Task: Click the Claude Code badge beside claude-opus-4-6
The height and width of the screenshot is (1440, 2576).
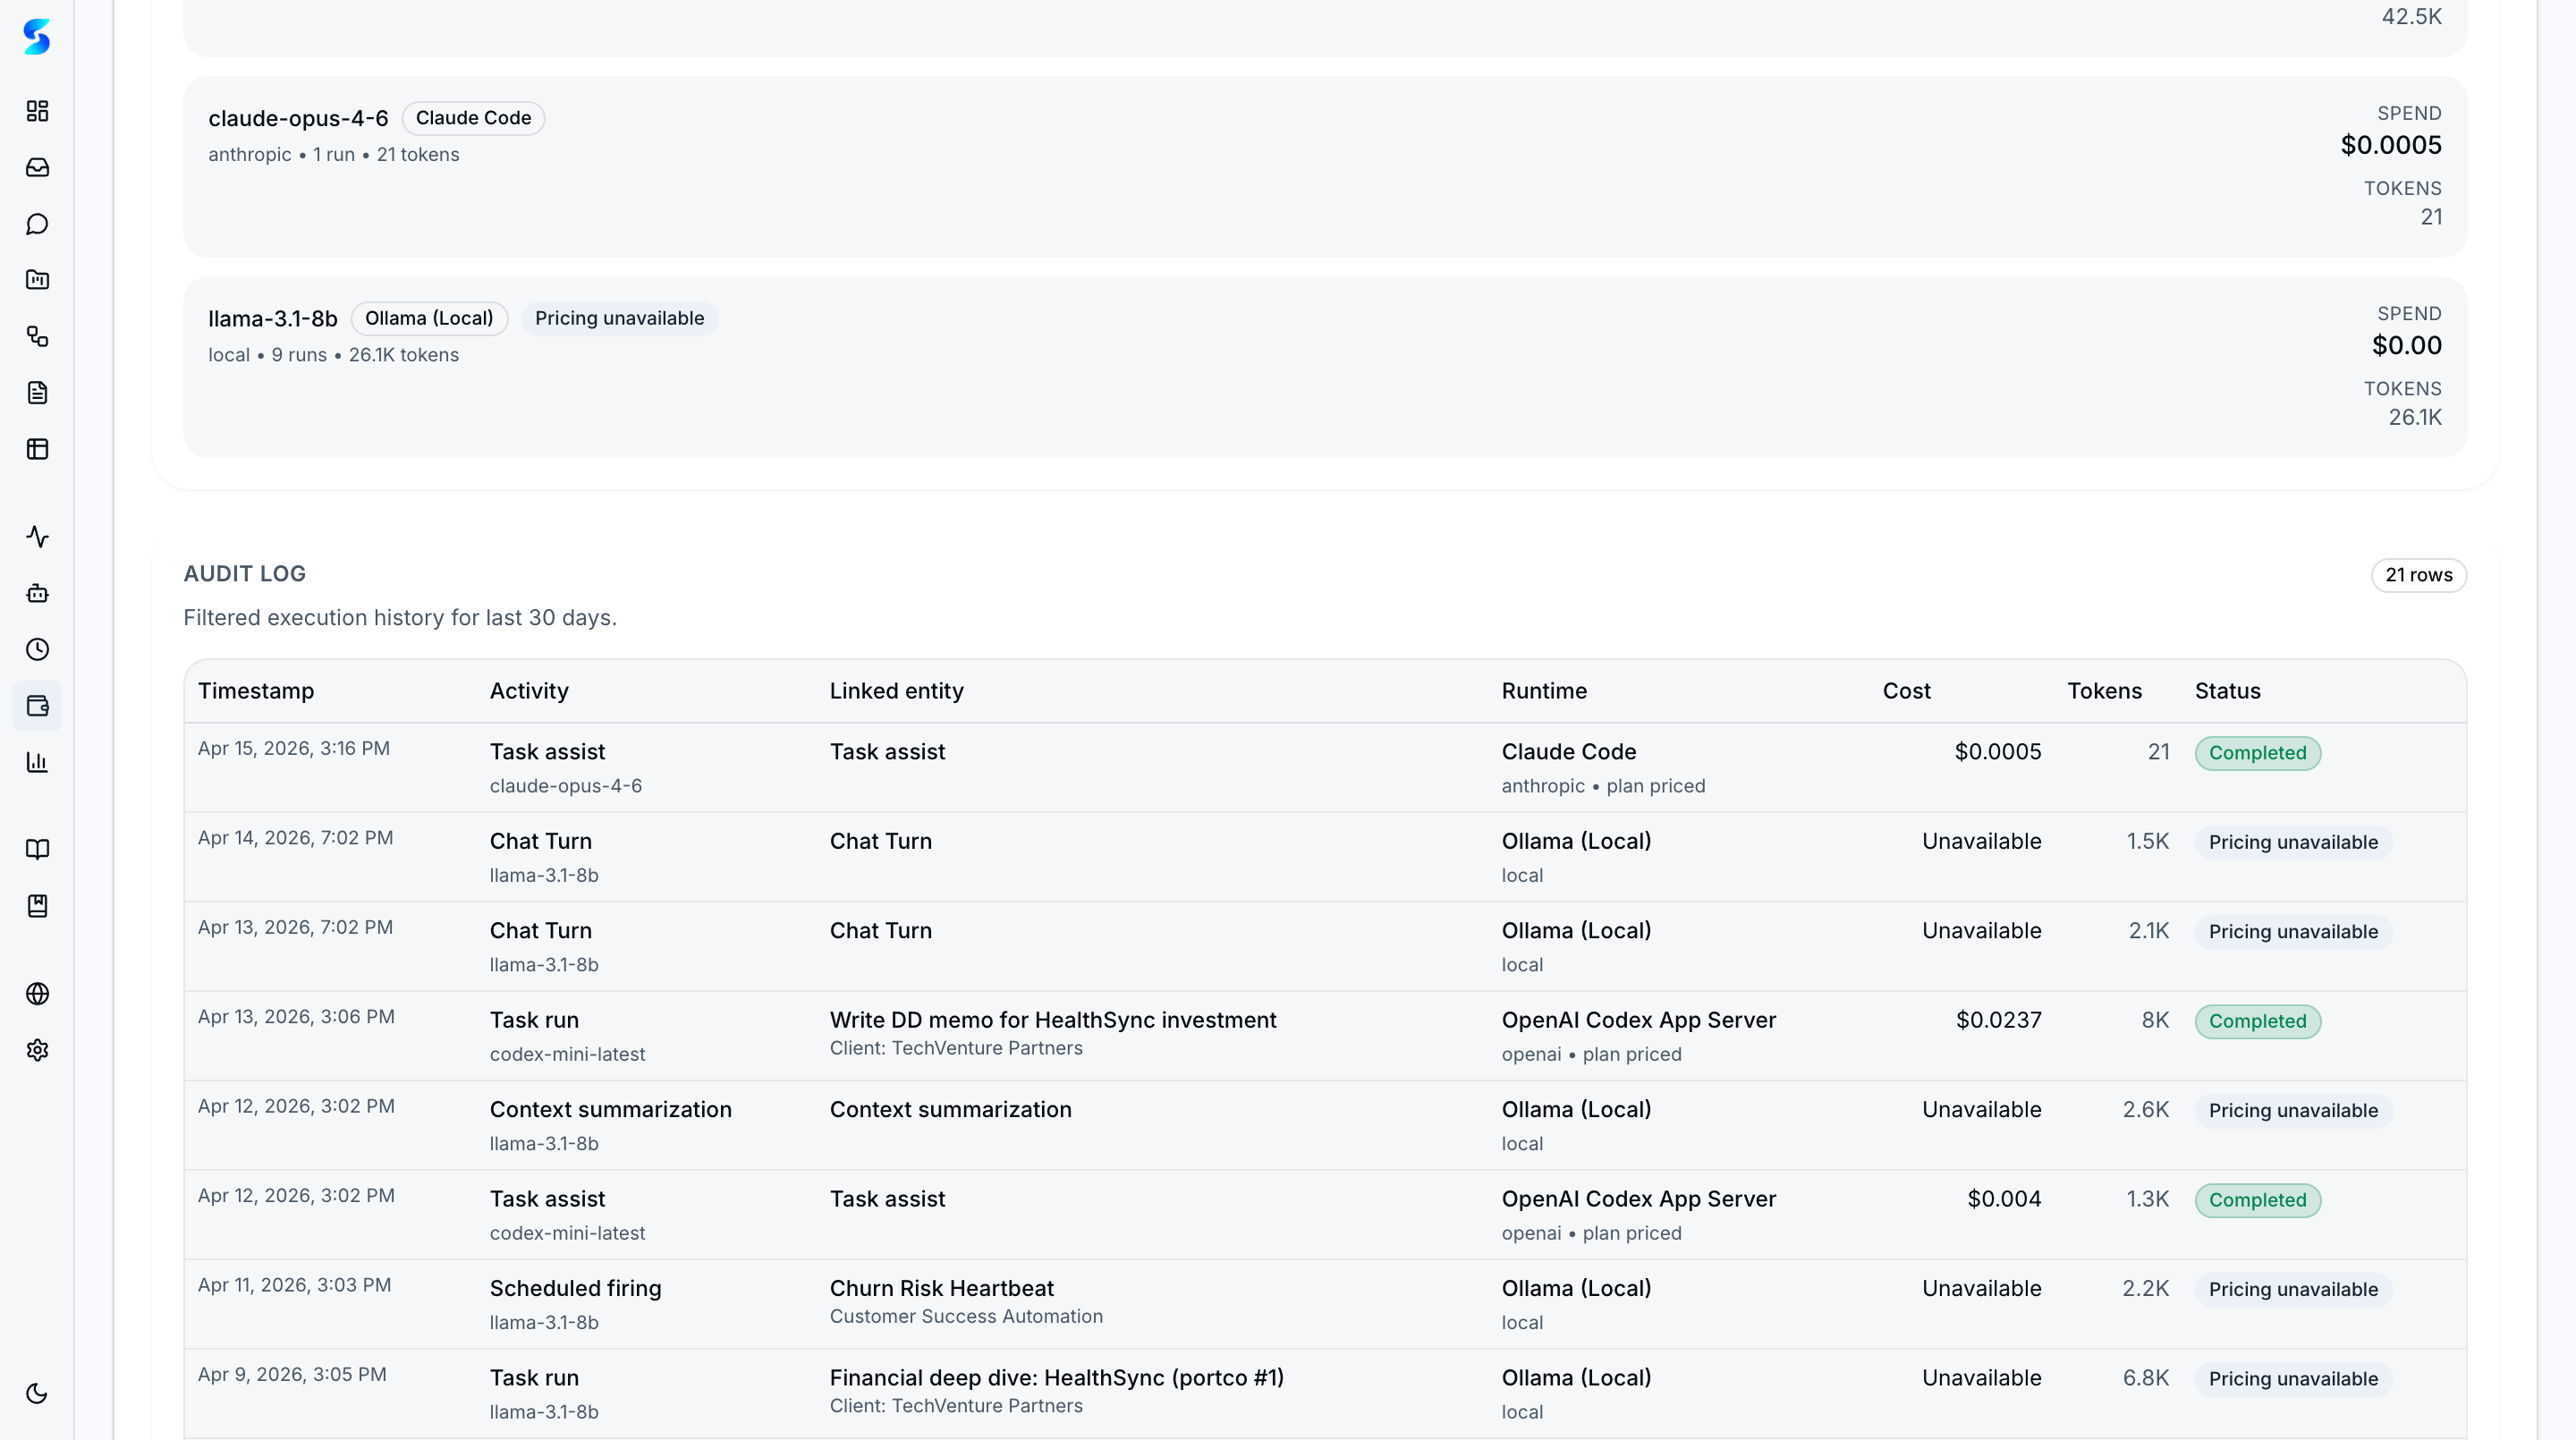Action: click(x=473, y=117)
